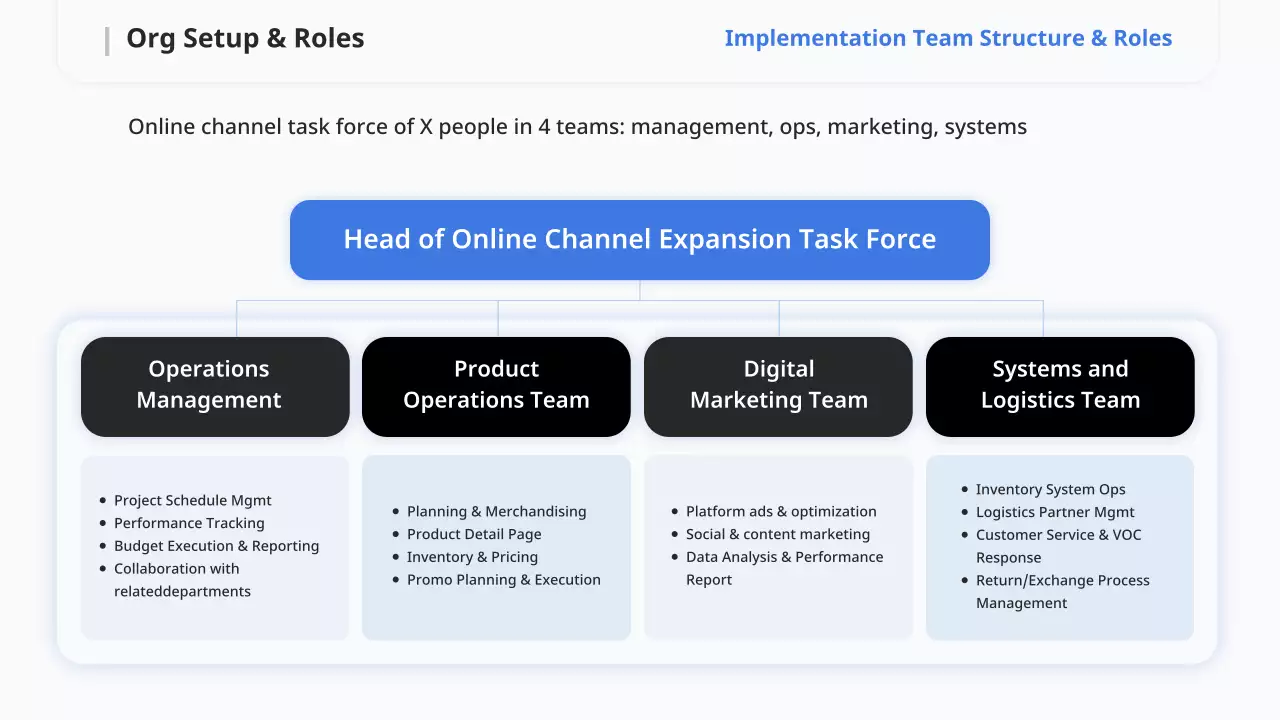Image resolution: width=1280 pixels, height=720 pixels.
Task: Select the Product Operations Team box
Action: pyautogui.click(x=496, y=386)
